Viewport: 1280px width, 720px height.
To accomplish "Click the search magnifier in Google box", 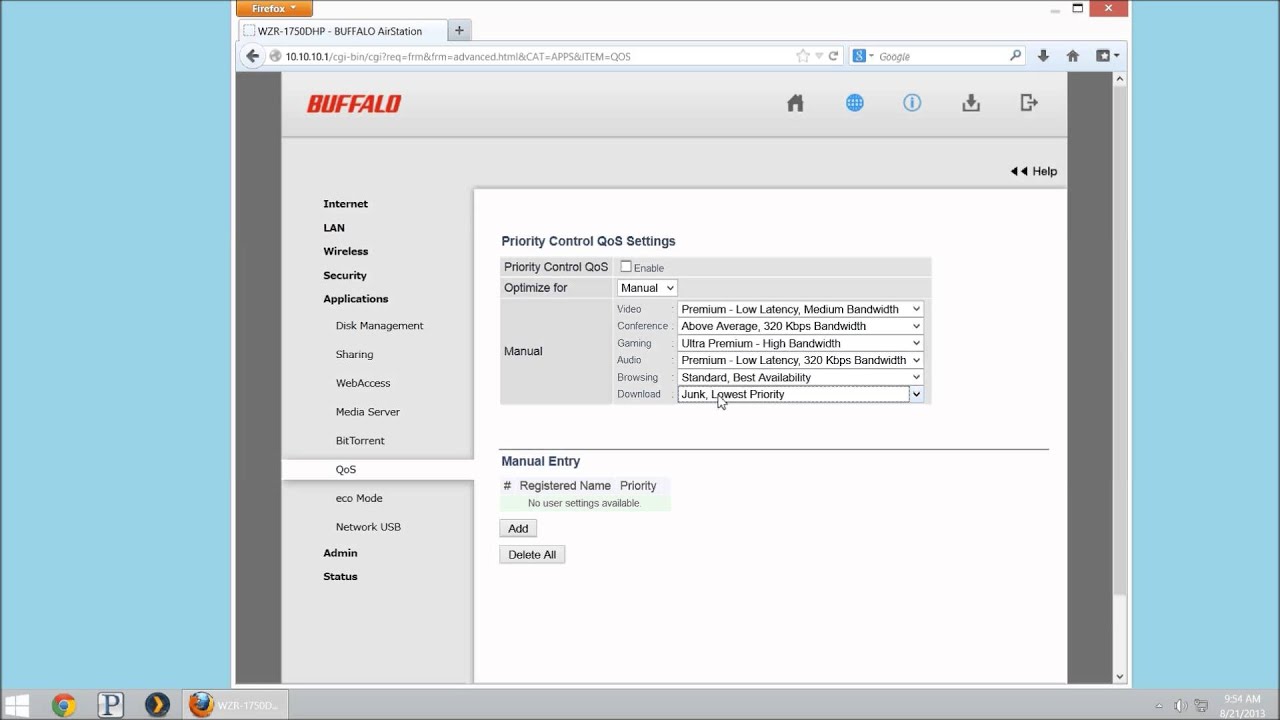I will tap(1016, 56).
